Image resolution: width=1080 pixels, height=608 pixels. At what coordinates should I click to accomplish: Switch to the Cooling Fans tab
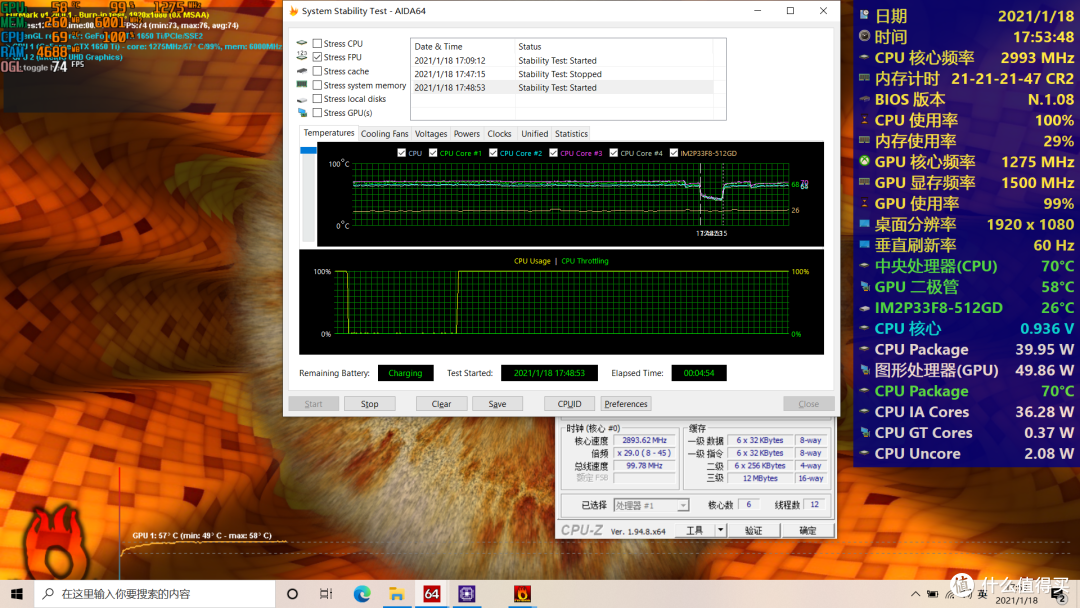[x=384, y=134]
